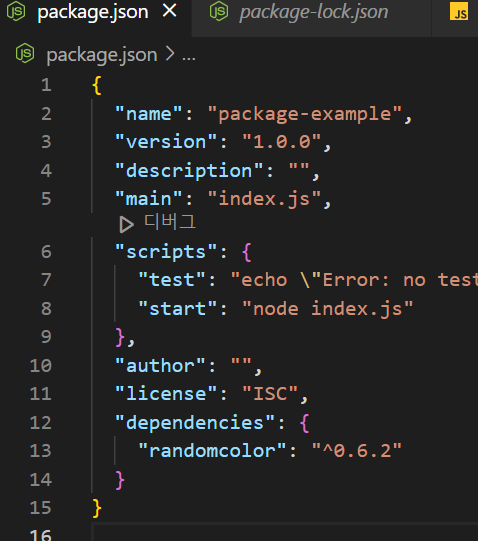The image size is (478, 541).
Task: Click the "author" key
Action: coord(160,366)
